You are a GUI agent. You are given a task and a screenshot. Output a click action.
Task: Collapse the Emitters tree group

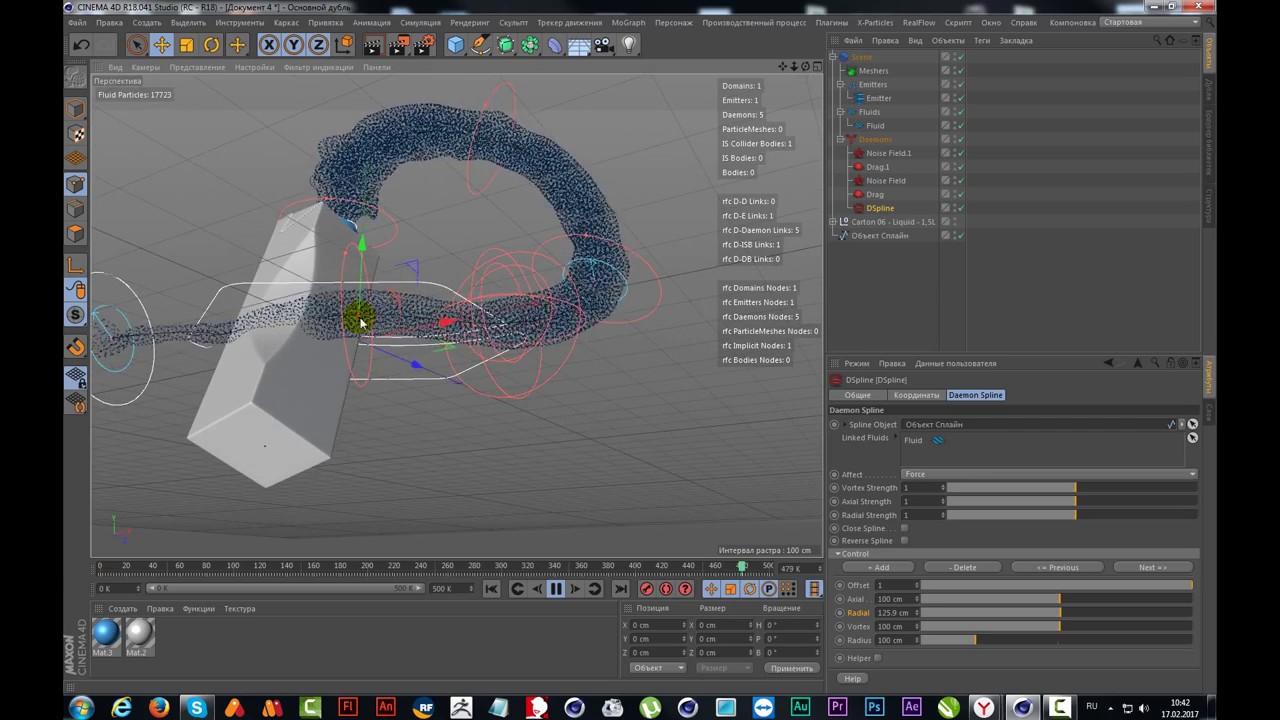[x=841, y=85]
